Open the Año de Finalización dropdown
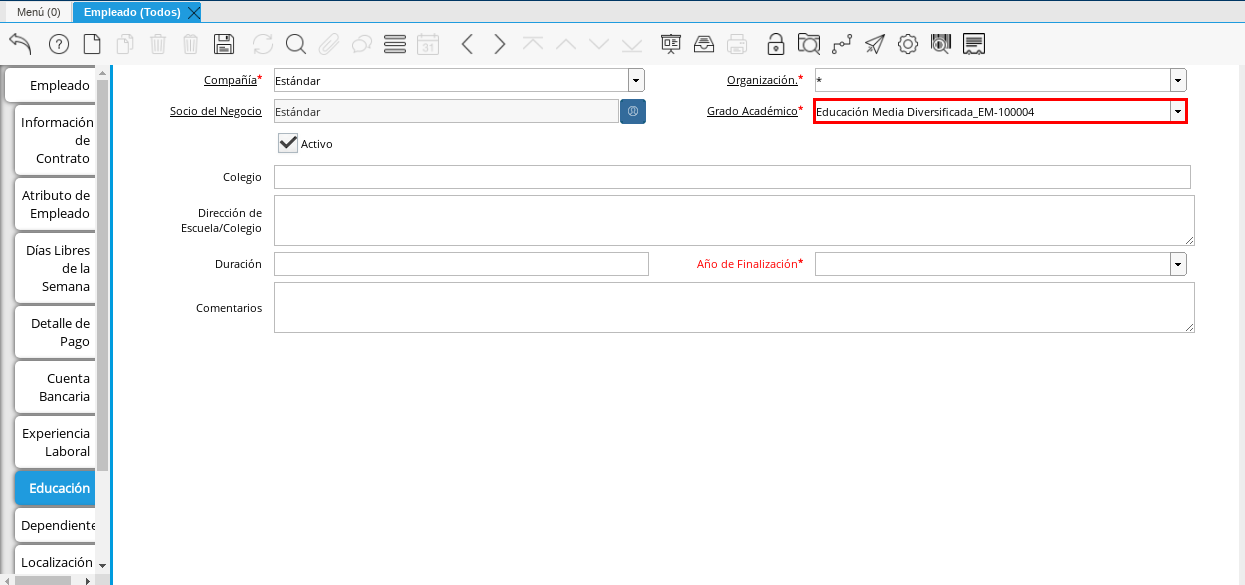This screenshot has height=585, width=1245. (1178, 264)
